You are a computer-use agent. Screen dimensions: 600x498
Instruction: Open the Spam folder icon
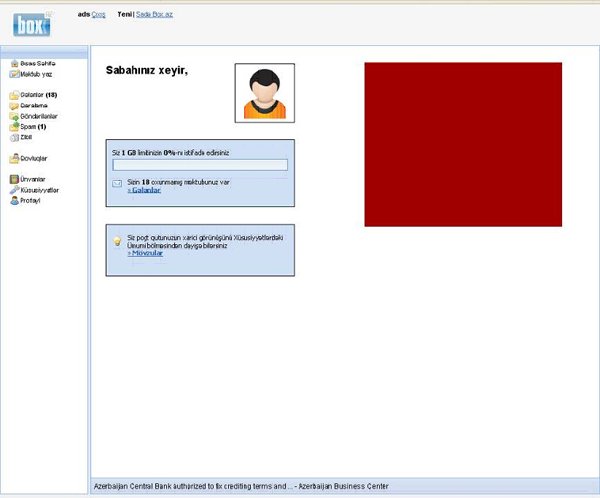[14, 127]
